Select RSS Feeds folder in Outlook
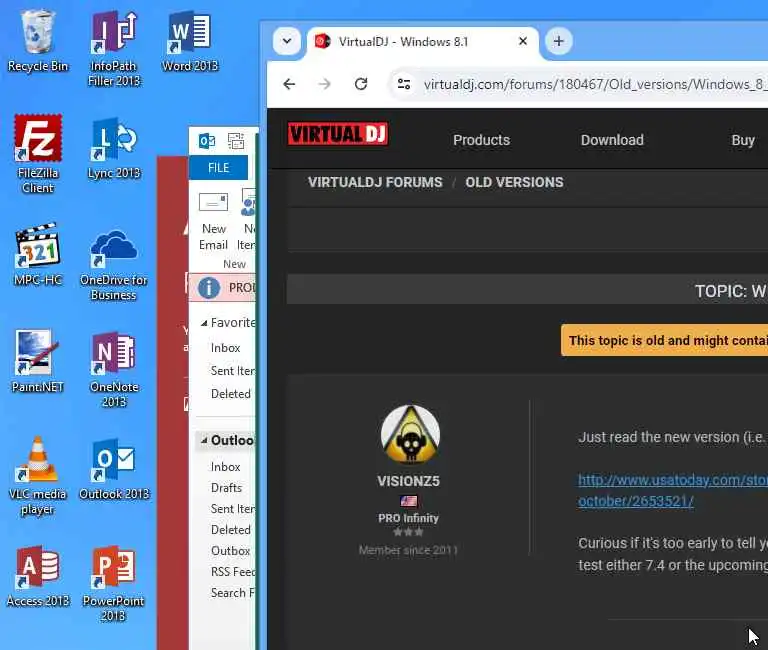The height and width of the screenshot is (650, 768). point(233,572)
